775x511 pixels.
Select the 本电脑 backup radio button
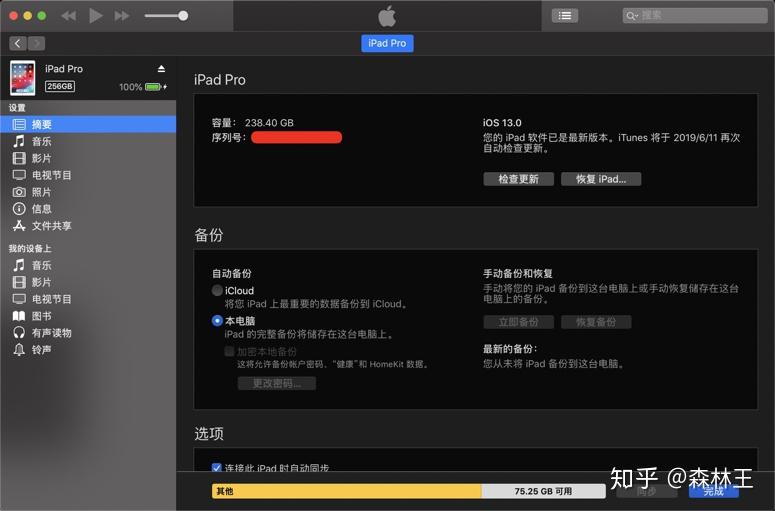[x=217, y=321]
